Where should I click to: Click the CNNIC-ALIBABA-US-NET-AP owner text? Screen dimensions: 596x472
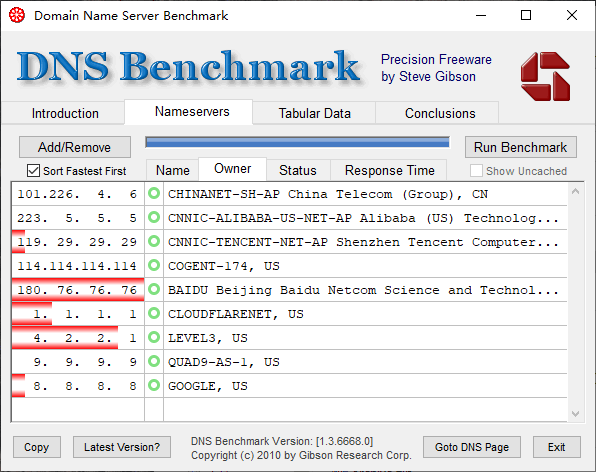point(363,218)
